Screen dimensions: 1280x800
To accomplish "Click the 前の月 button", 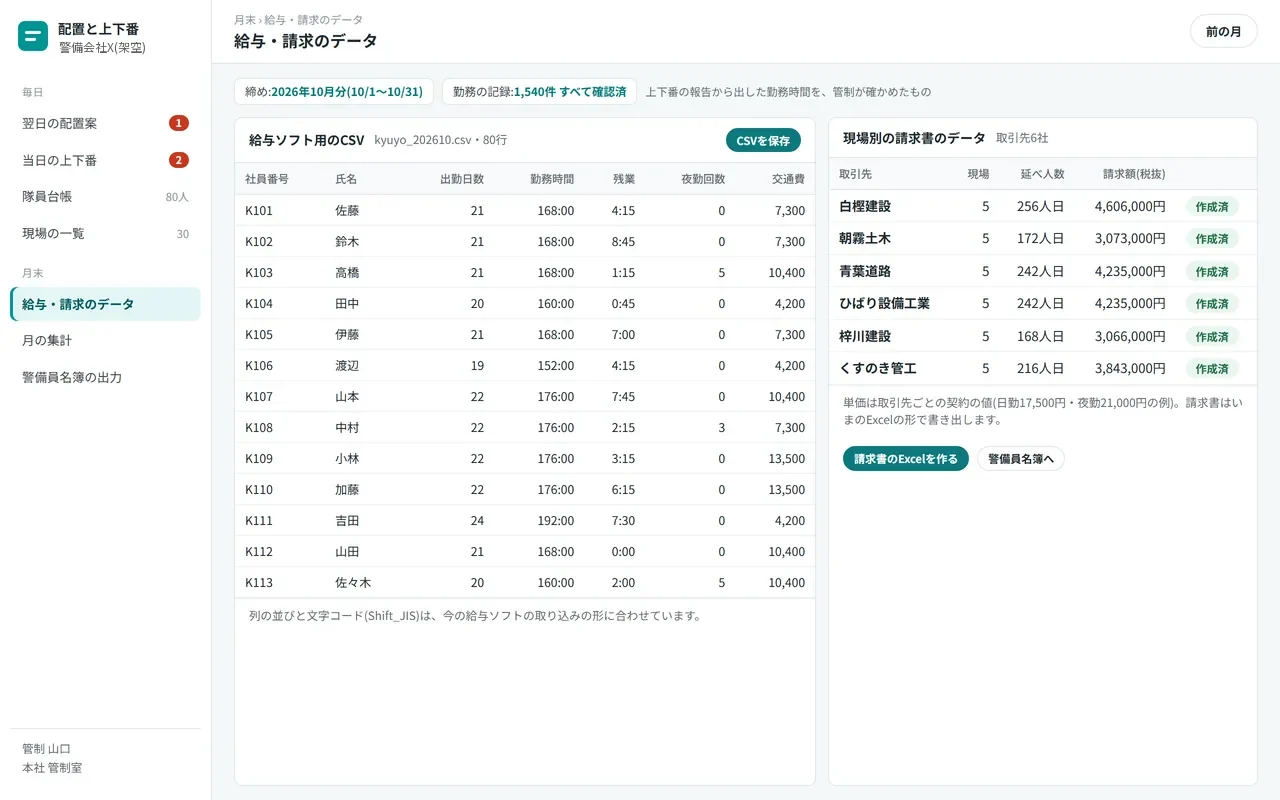I will (x=1223, y=31).
